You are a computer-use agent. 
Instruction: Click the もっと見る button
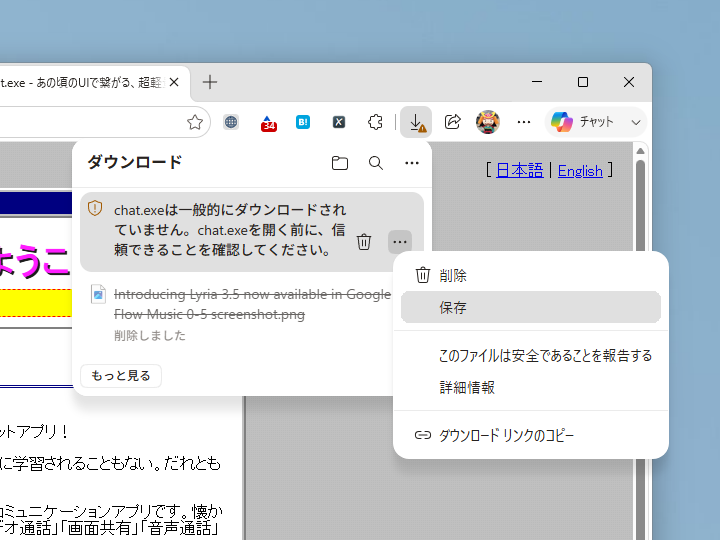pyautogui.click(x=121, y=376)
